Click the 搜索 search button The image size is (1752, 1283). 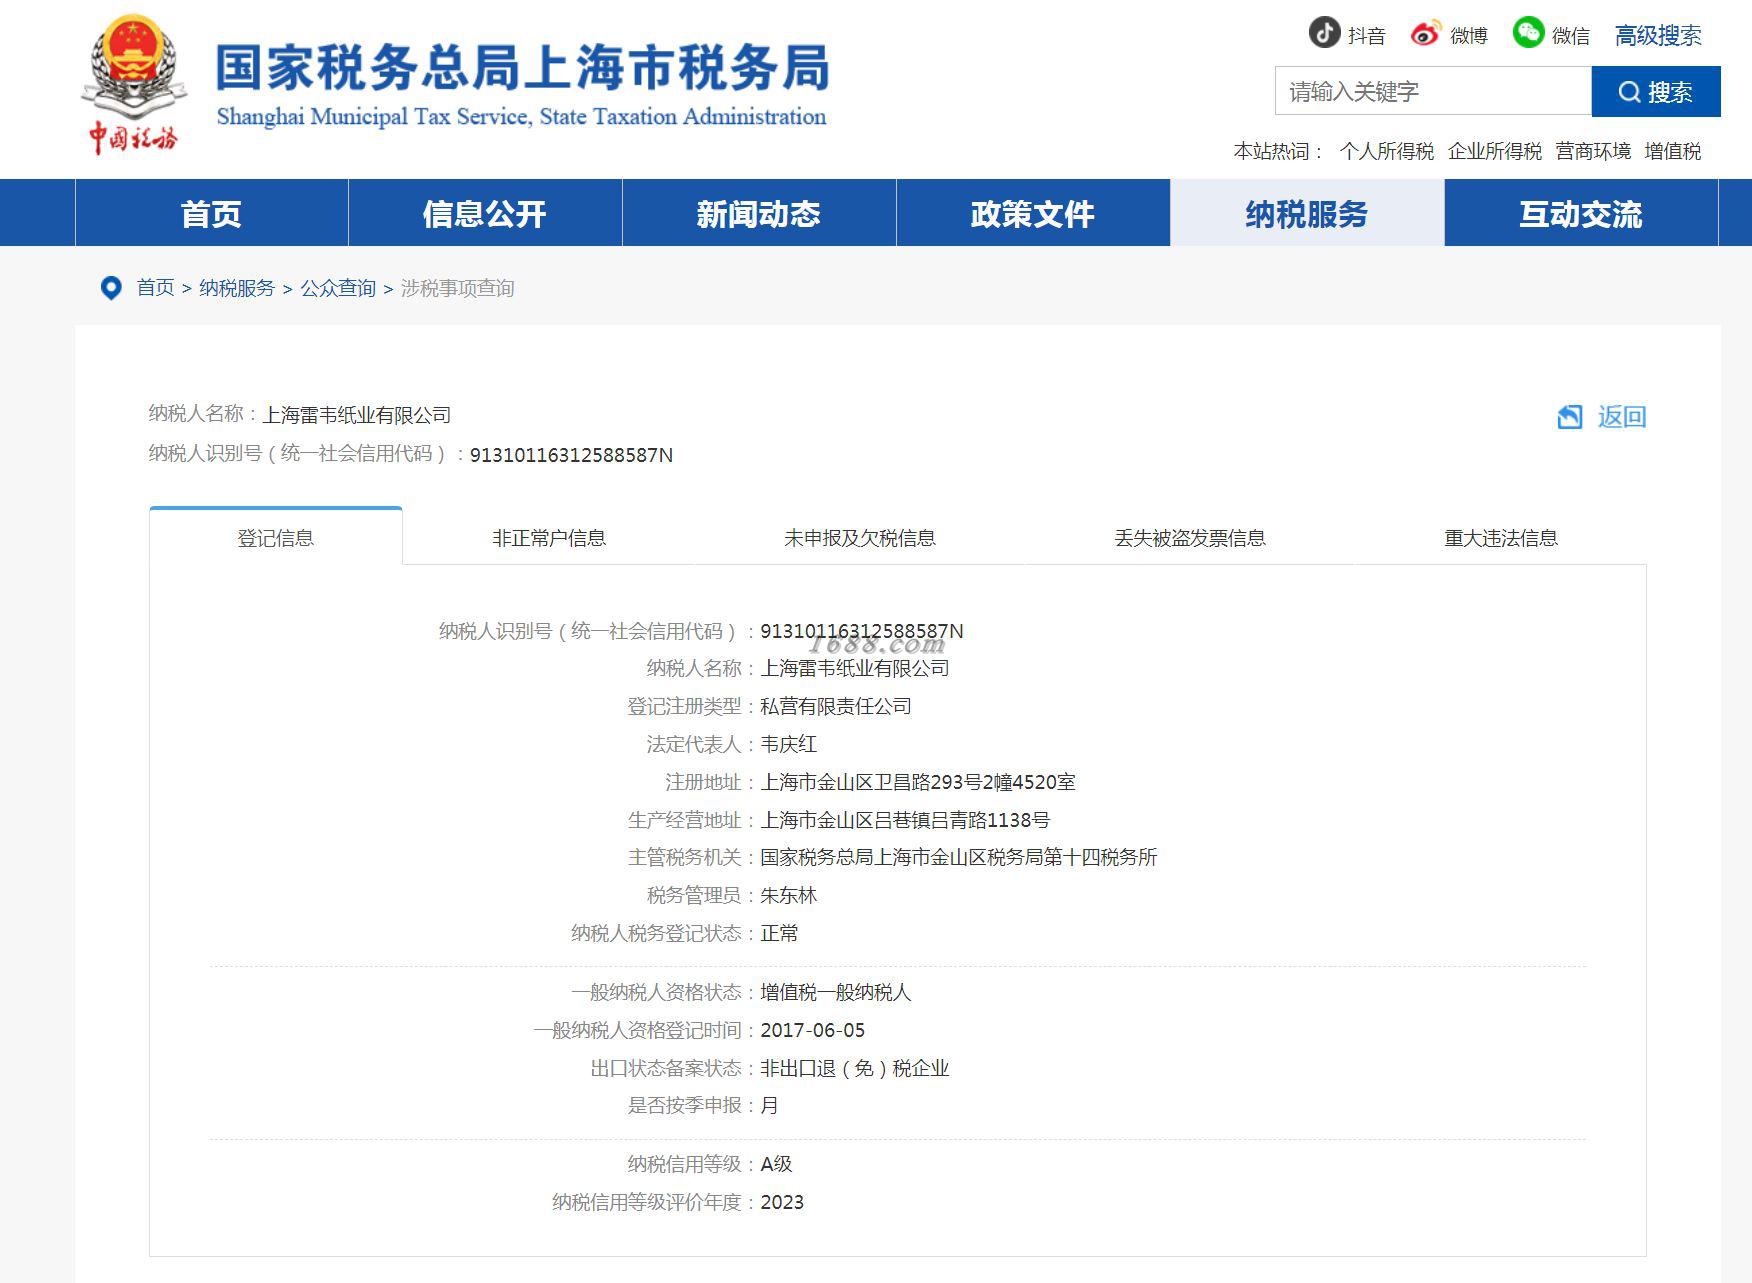[1656, 92]
